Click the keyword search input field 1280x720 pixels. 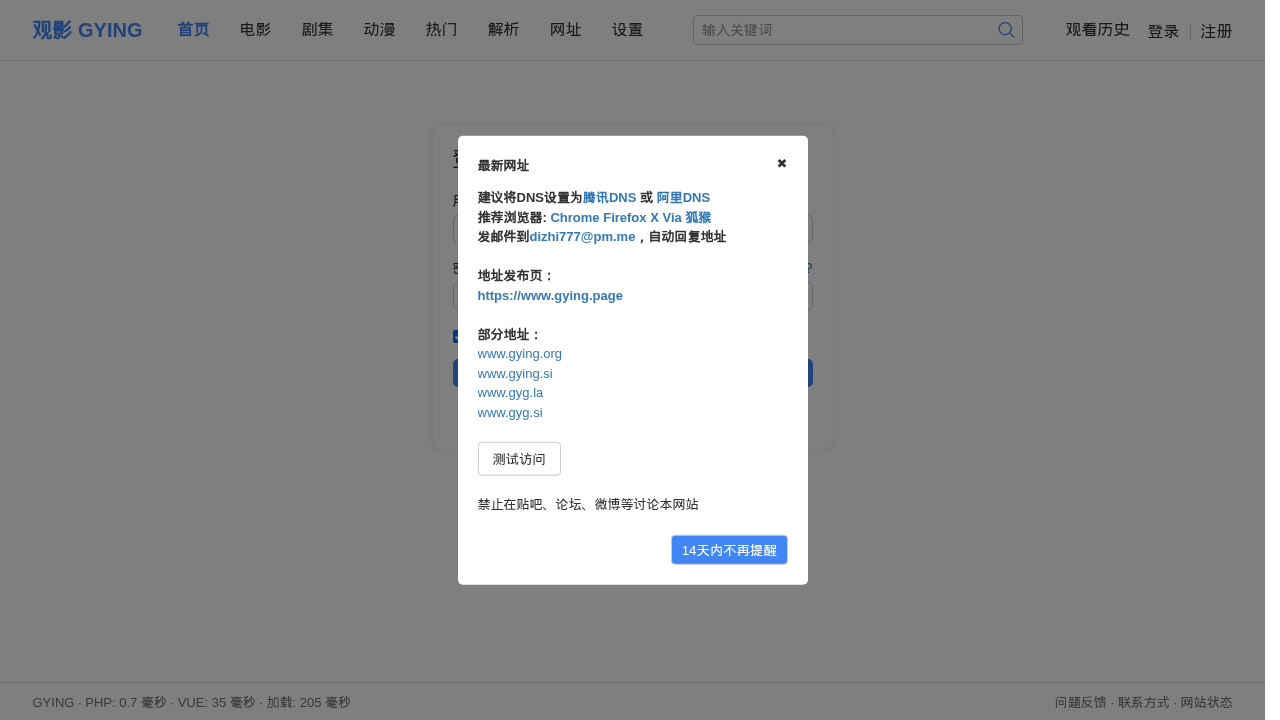coord(845,30)
